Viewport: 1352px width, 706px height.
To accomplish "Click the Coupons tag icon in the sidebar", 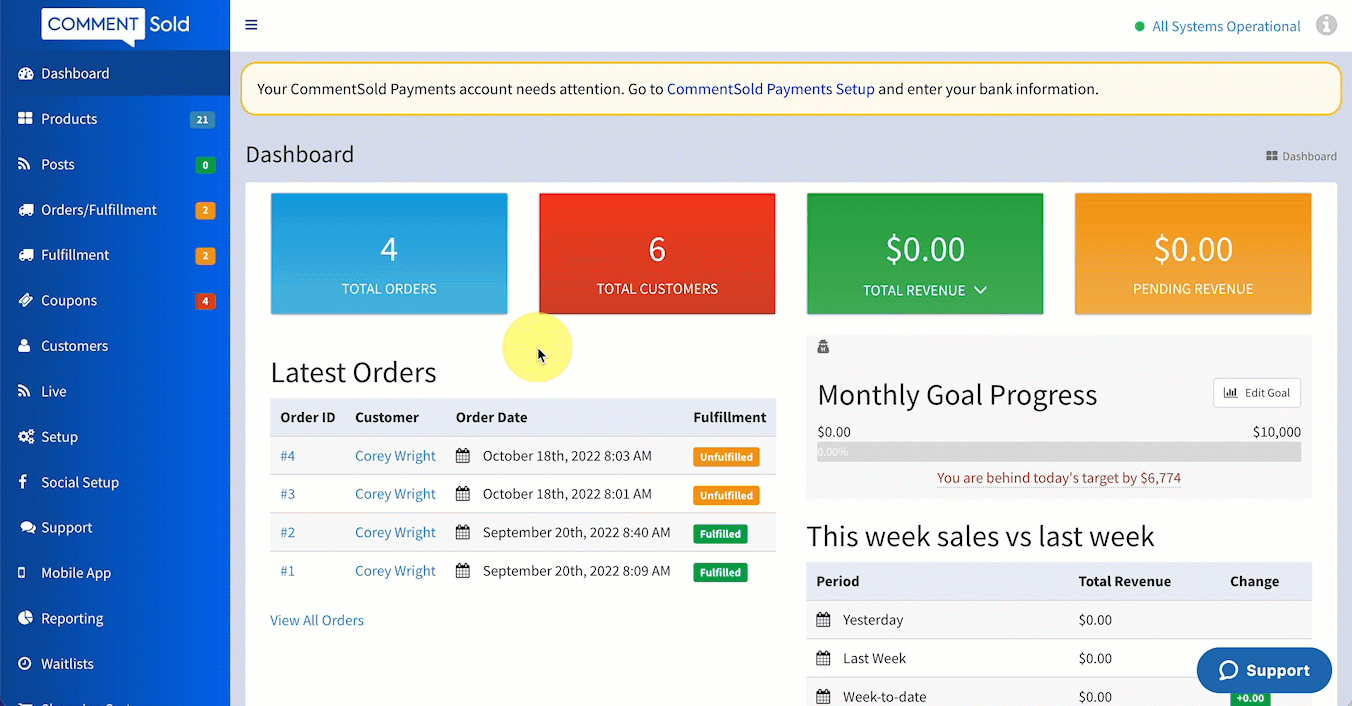I will 25,301.
